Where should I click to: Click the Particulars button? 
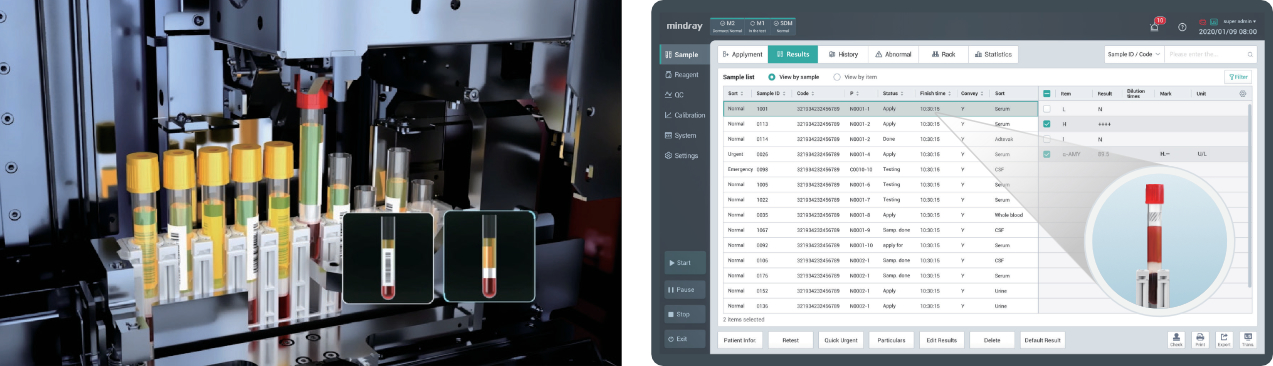click(892, 340)
